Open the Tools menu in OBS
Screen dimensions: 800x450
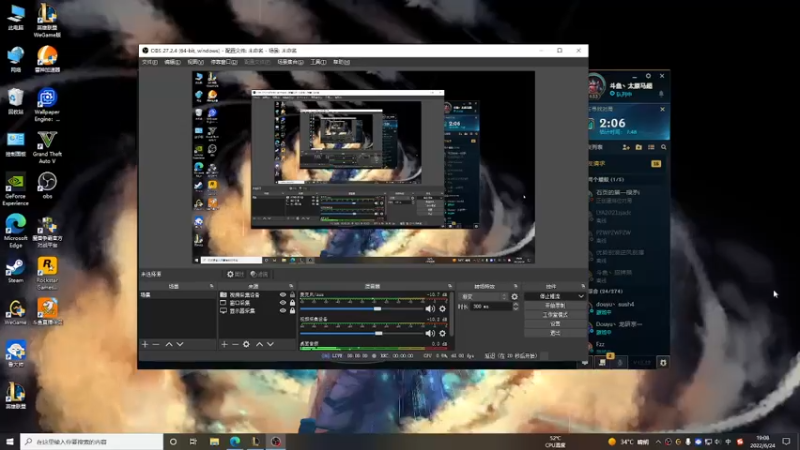(318, 62)
